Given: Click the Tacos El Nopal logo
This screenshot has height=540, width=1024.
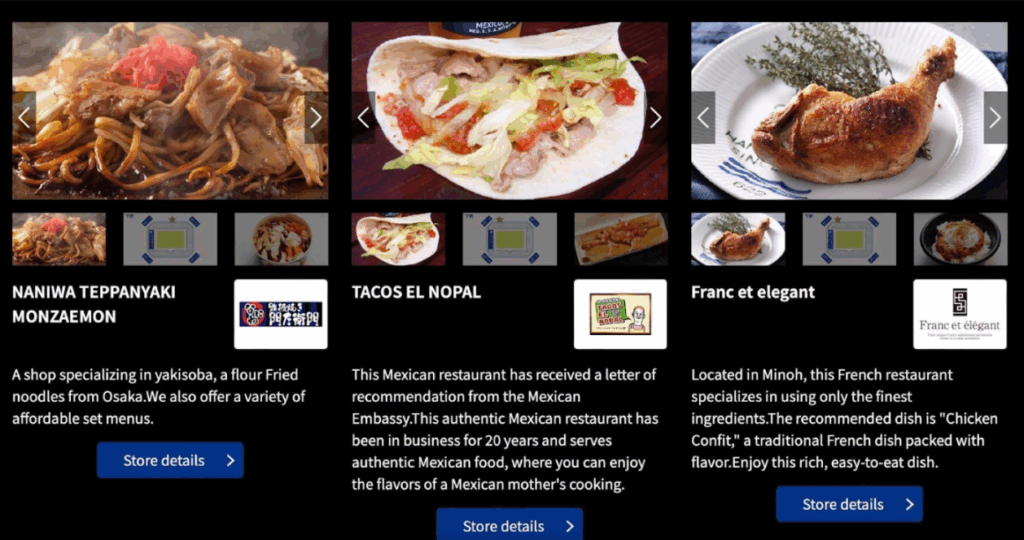Looking at the screenshot, I should [620, 314].
